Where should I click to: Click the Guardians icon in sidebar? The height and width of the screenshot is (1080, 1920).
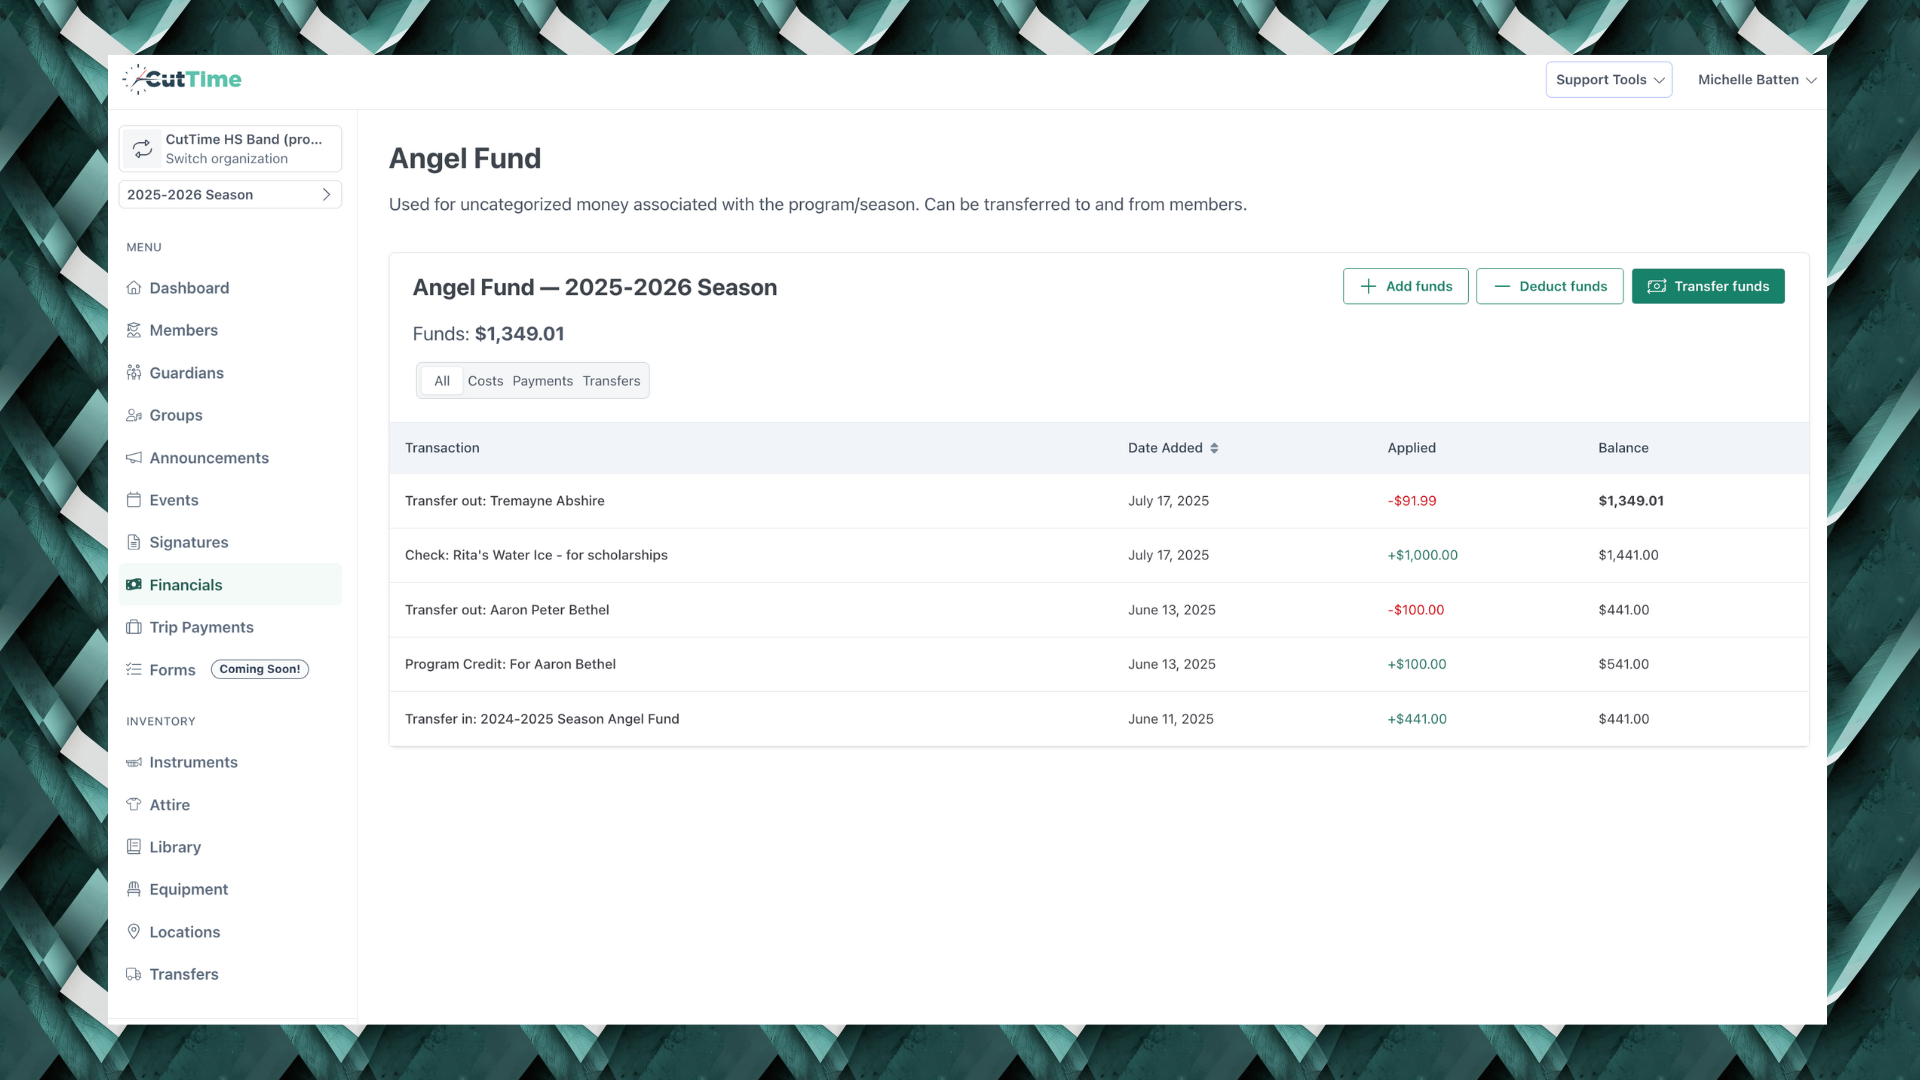(134, 373)
